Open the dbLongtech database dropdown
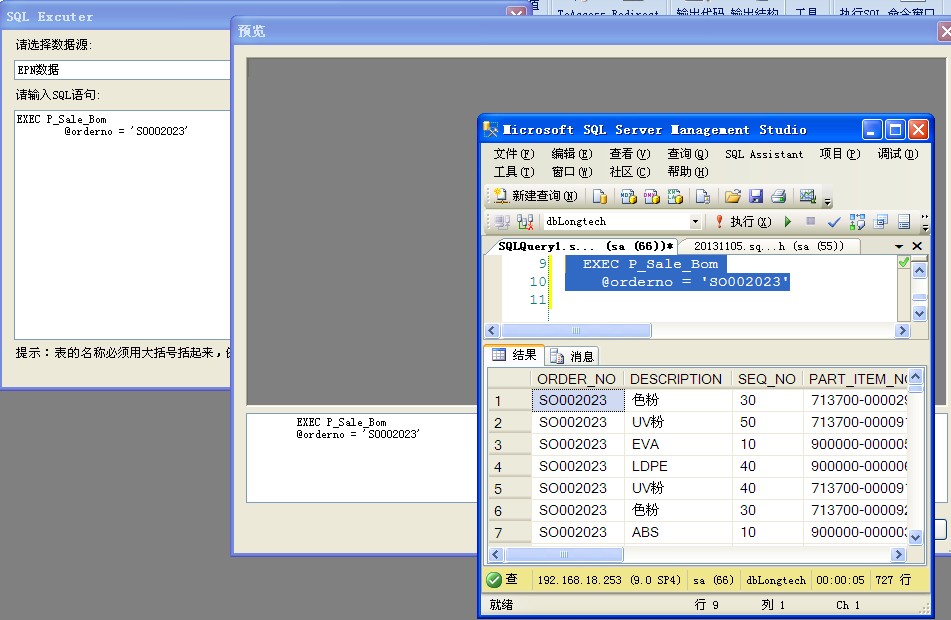Viewport: 951px width, 620px height. (696, 222)
